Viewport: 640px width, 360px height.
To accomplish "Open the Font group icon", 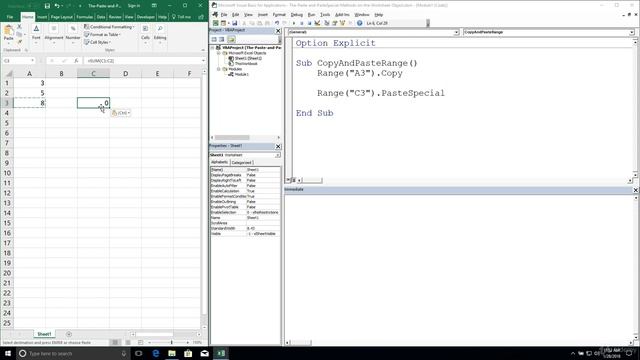I will 36,29.
